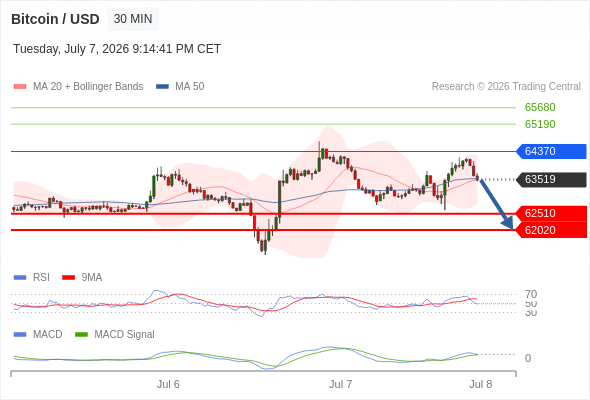Click the blue 64370 pivot price tag

(551, 151)
